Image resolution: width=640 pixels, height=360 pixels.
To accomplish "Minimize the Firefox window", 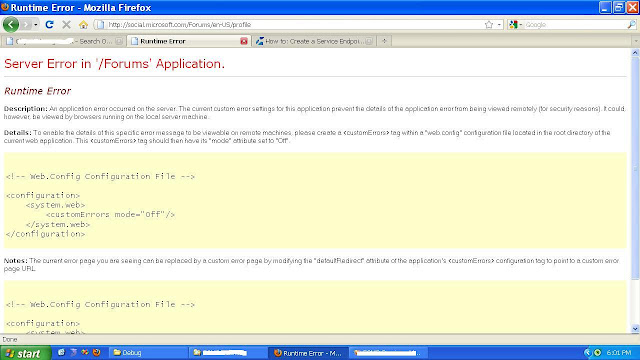I will (605, 7).
